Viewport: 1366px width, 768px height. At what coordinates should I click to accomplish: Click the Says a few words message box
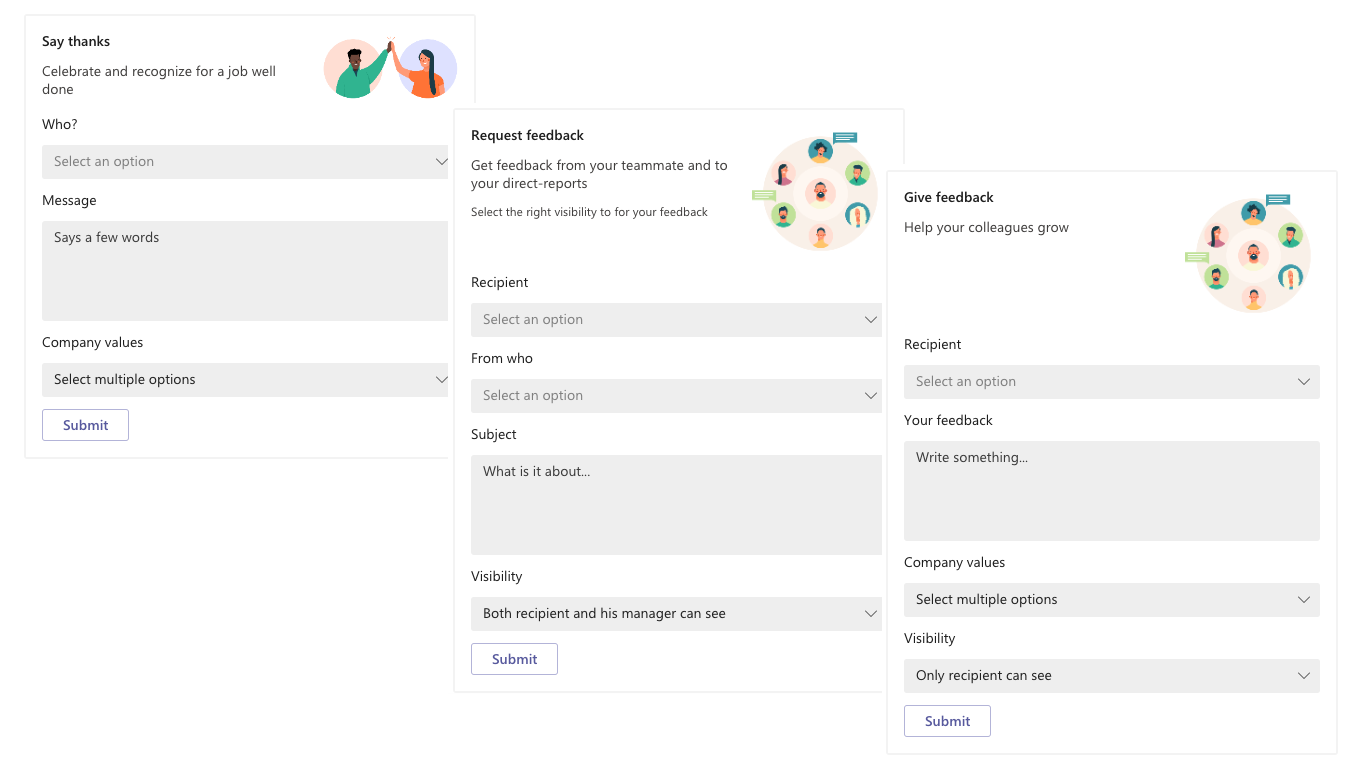click(244, 271)
